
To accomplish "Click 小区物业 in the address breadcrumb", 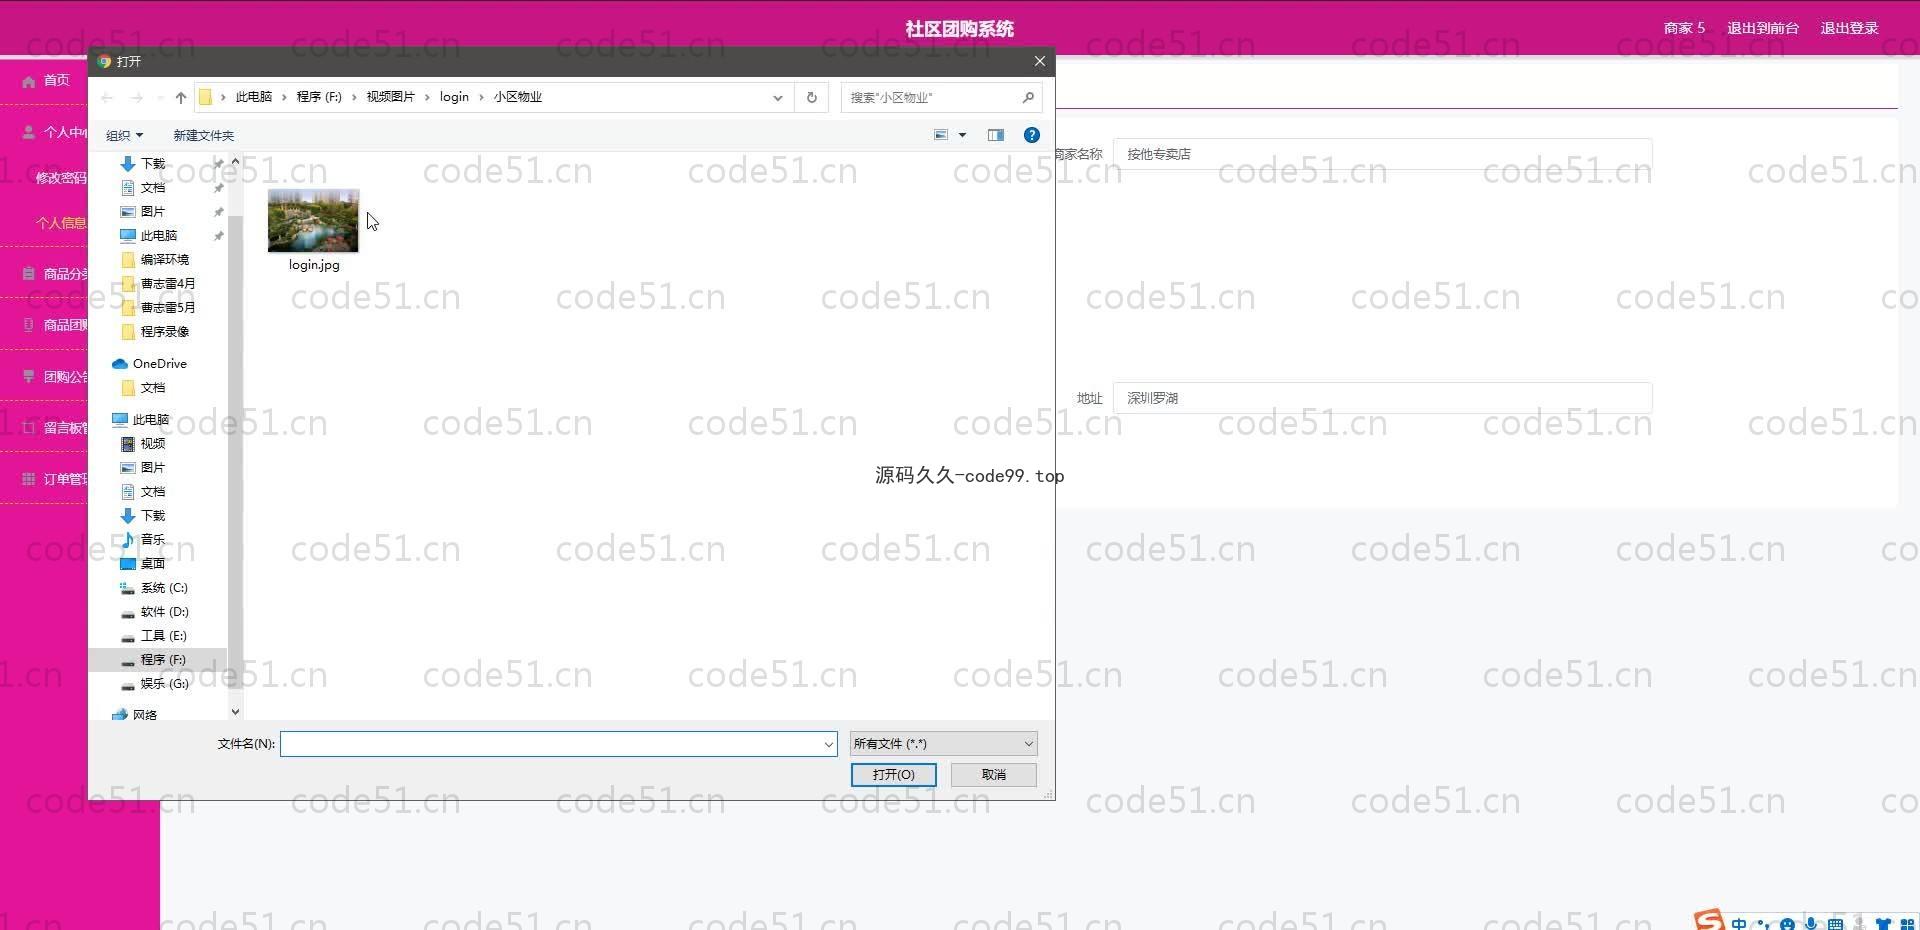I will point(517,97).
